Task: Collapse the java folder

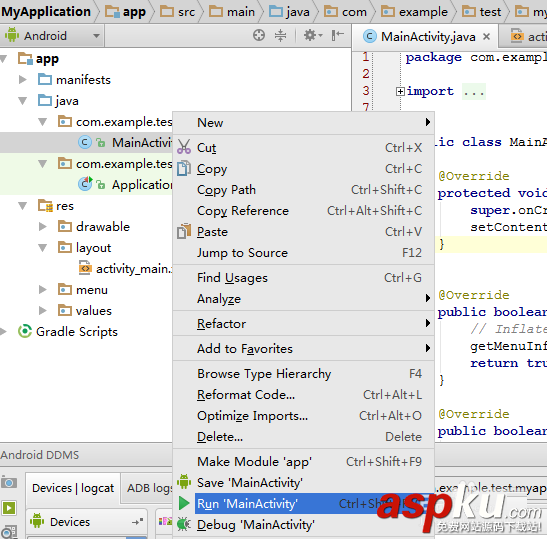Action: (x=23, y=101)
